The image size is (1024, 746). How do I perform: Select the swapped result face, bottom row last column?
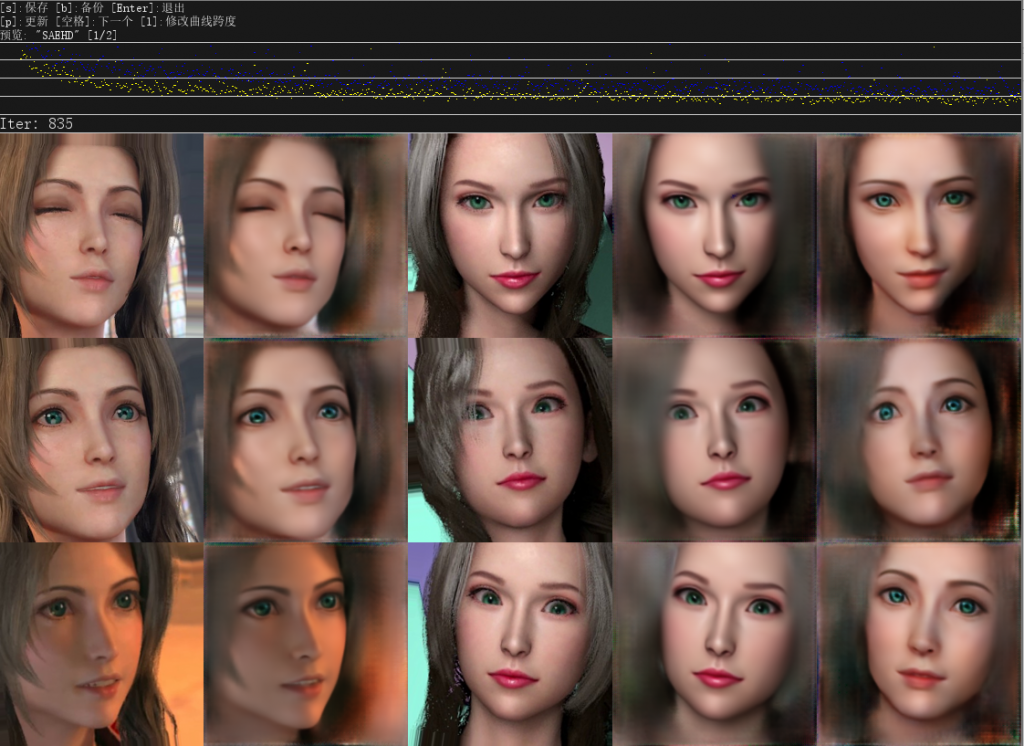(919, 644)
